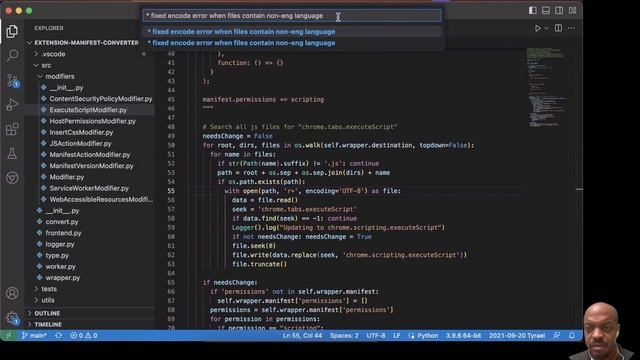
Task: Open the notifications bell icon
Action: tap(572, 336)
